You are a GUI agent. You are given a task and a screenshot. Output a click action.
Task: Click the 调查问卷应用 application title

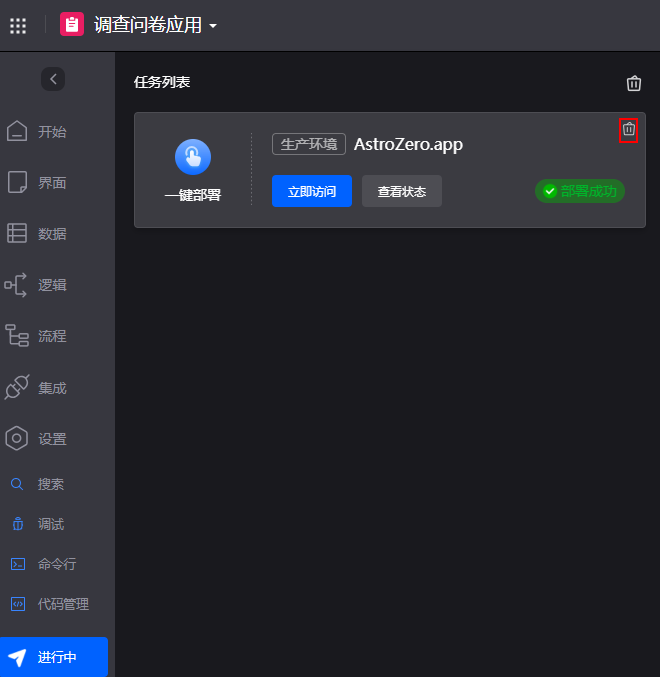point(148,25)
